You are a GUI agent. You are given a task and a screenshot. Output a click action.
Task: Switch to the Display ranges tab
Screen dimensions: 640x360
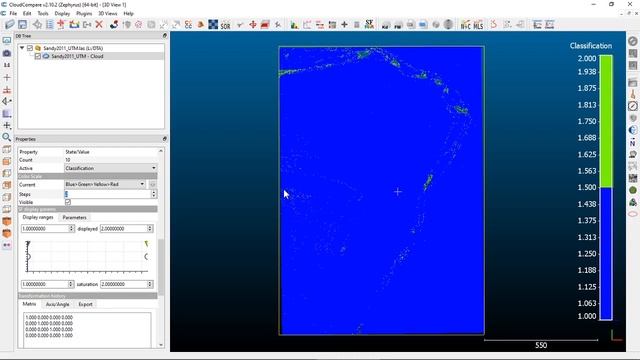pyautogui.click(x=38, y=217)
